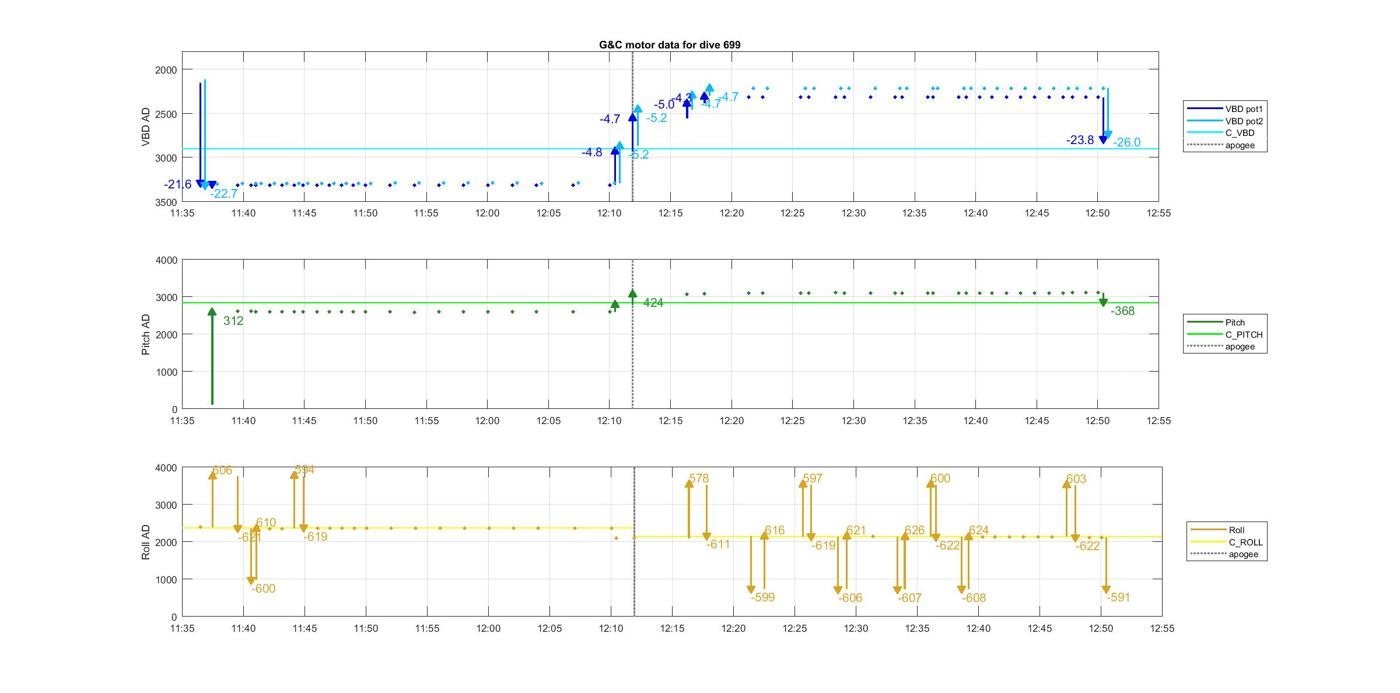
Task: Click the "1000" tick on the Roll y-axis
Action: click(166, 580)
